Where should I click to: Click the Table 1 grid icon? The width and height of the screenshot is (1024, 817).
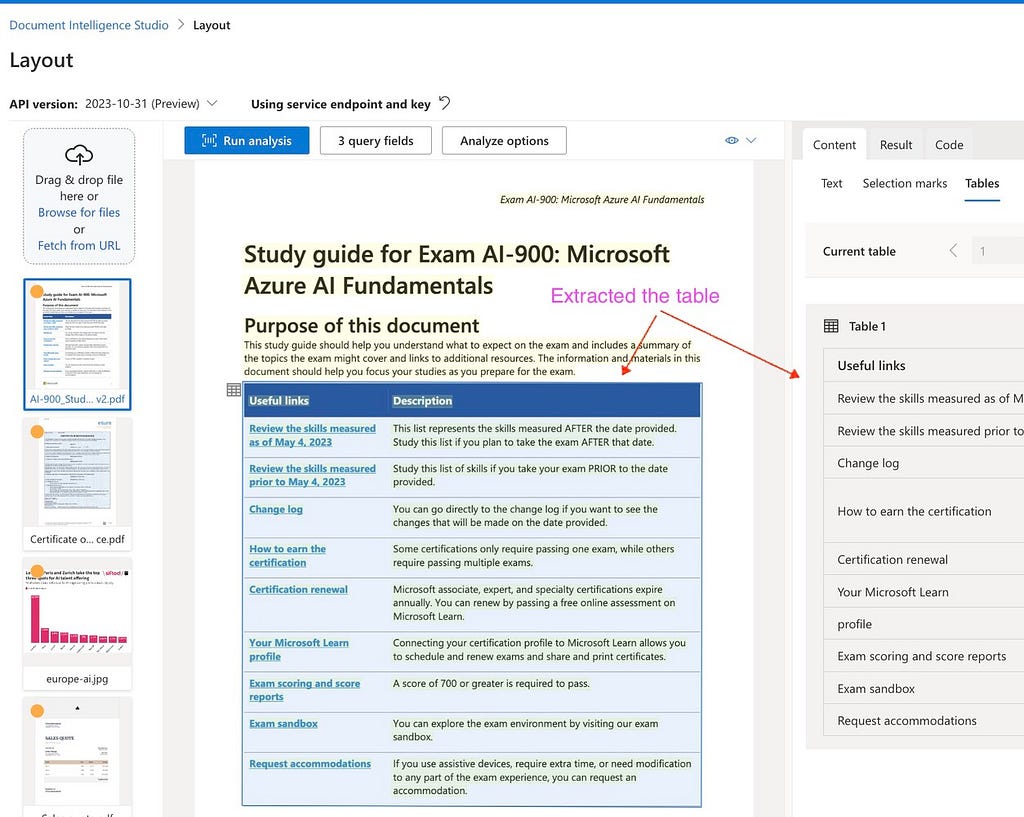click(x=831, y=326)
